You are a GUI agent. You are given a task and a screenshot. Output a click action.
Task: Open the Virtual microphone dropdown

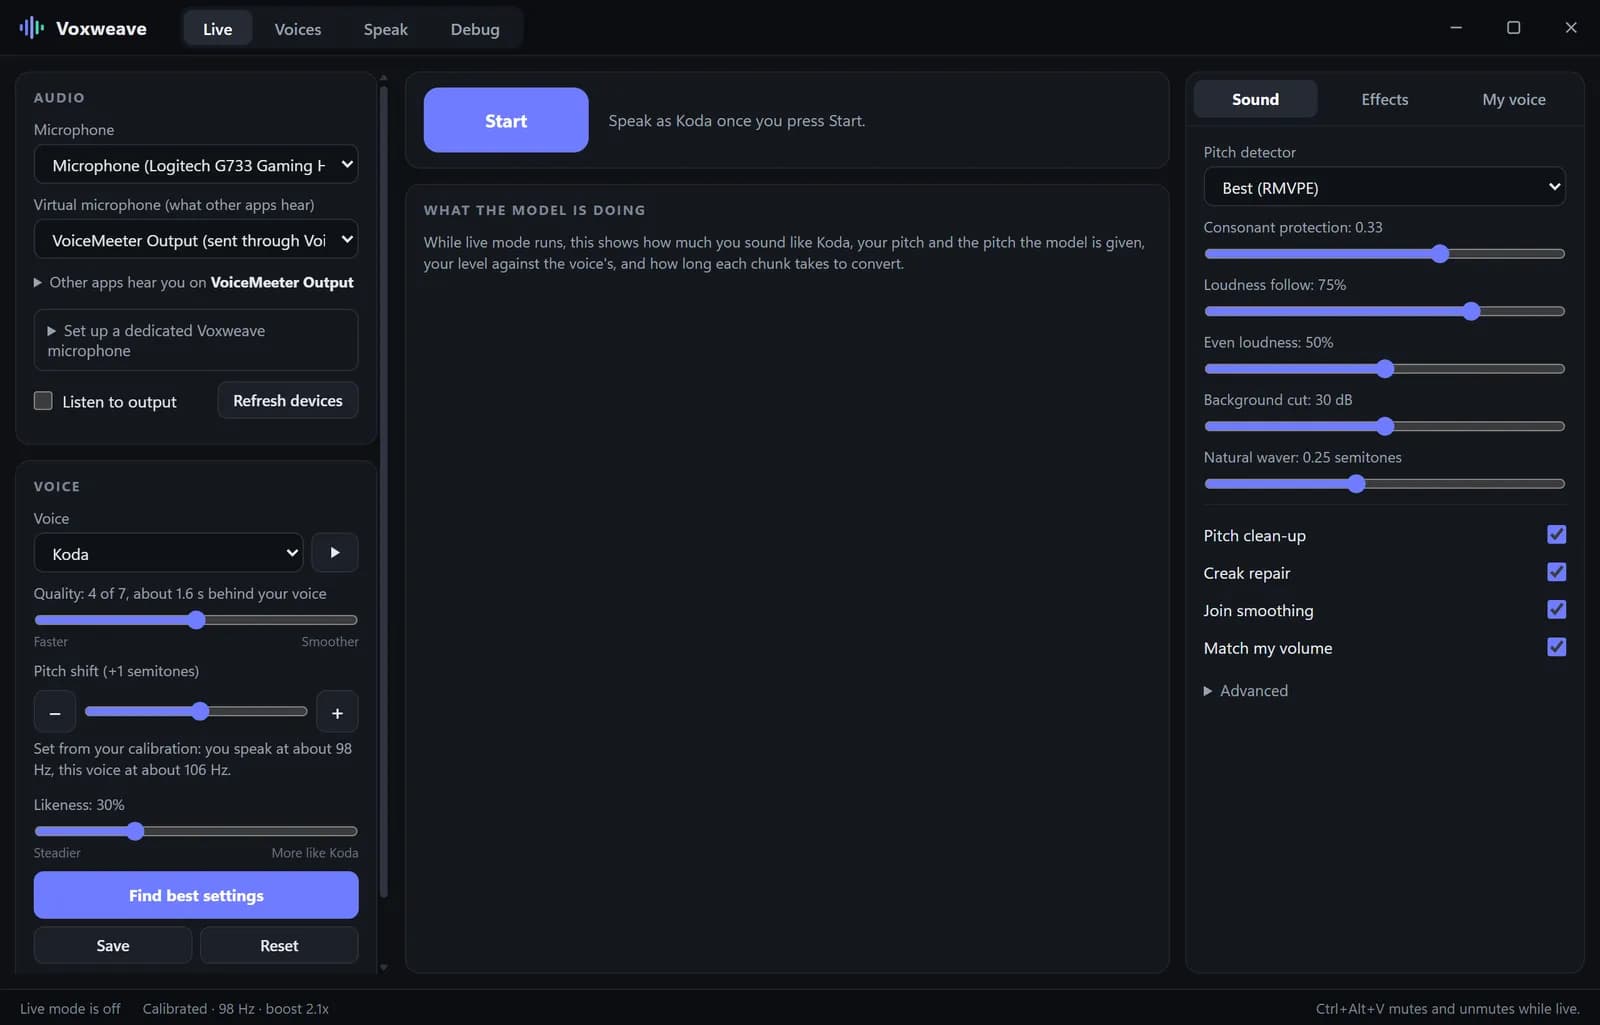coord(196,240)
